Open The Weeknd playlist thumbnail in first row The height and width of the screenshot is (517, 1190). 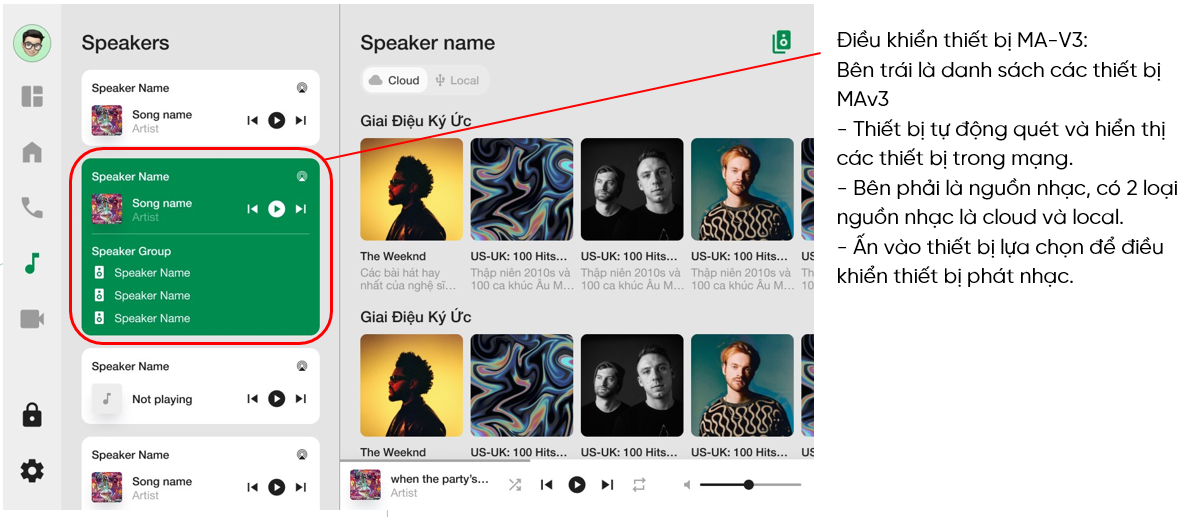411,189
